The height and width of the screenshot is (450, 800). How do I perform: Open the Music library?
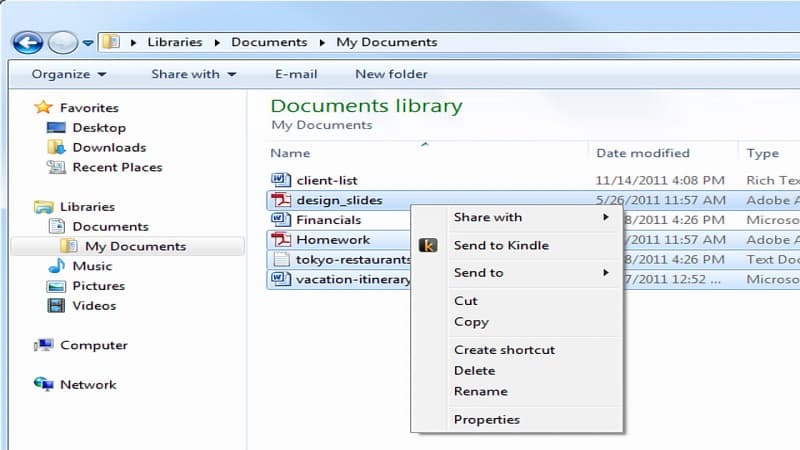coord(92,266)
